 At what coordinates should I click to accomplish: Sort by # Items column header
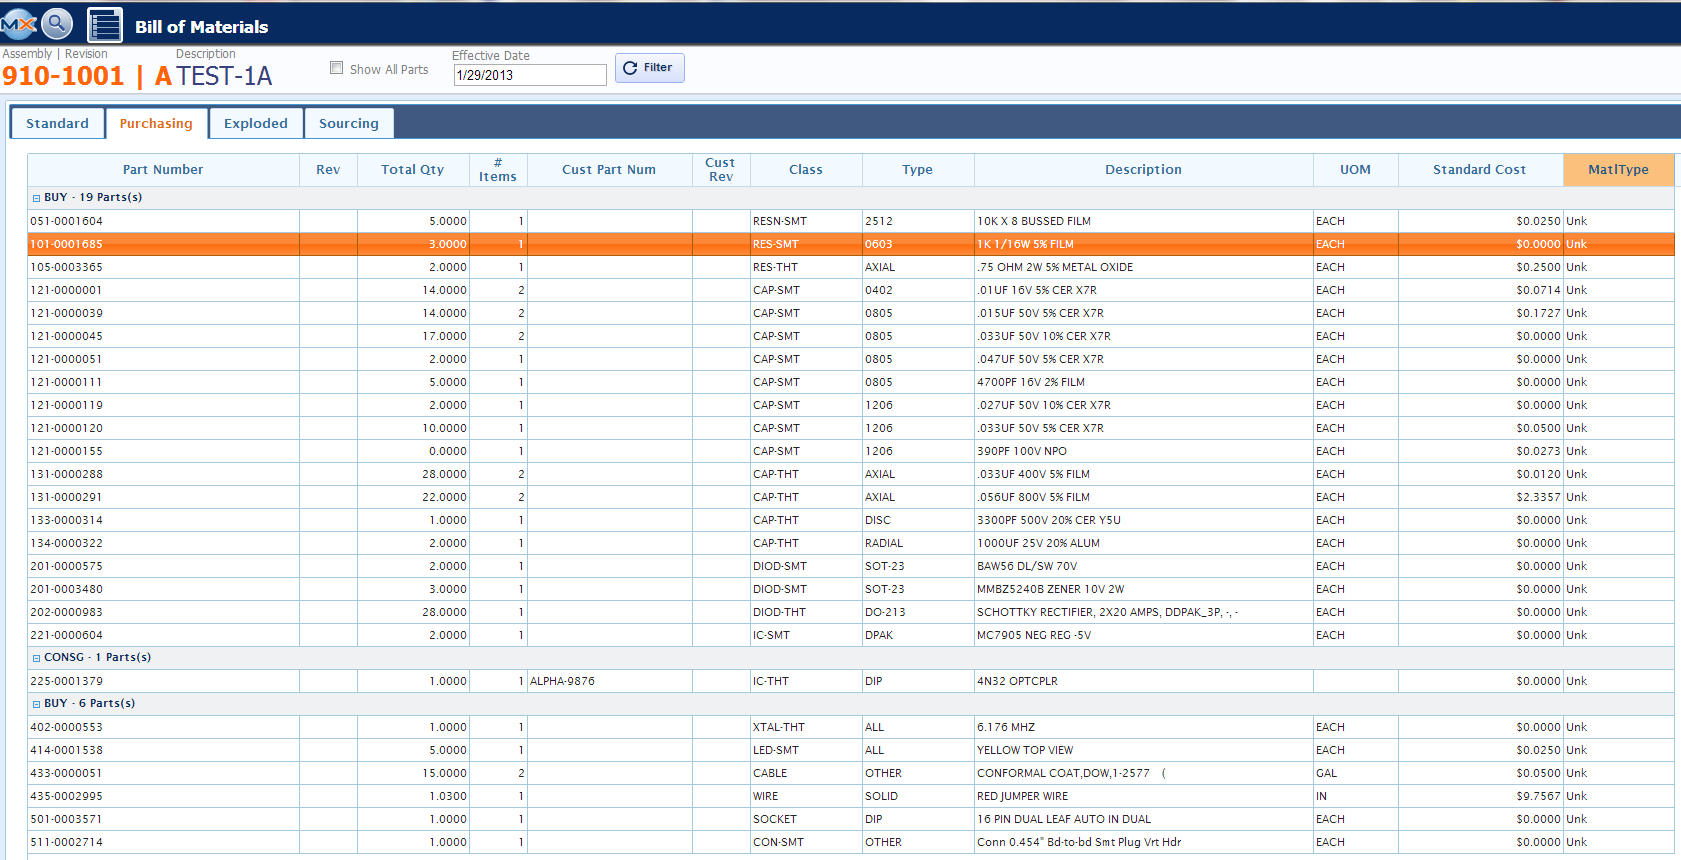click(498, 170)
